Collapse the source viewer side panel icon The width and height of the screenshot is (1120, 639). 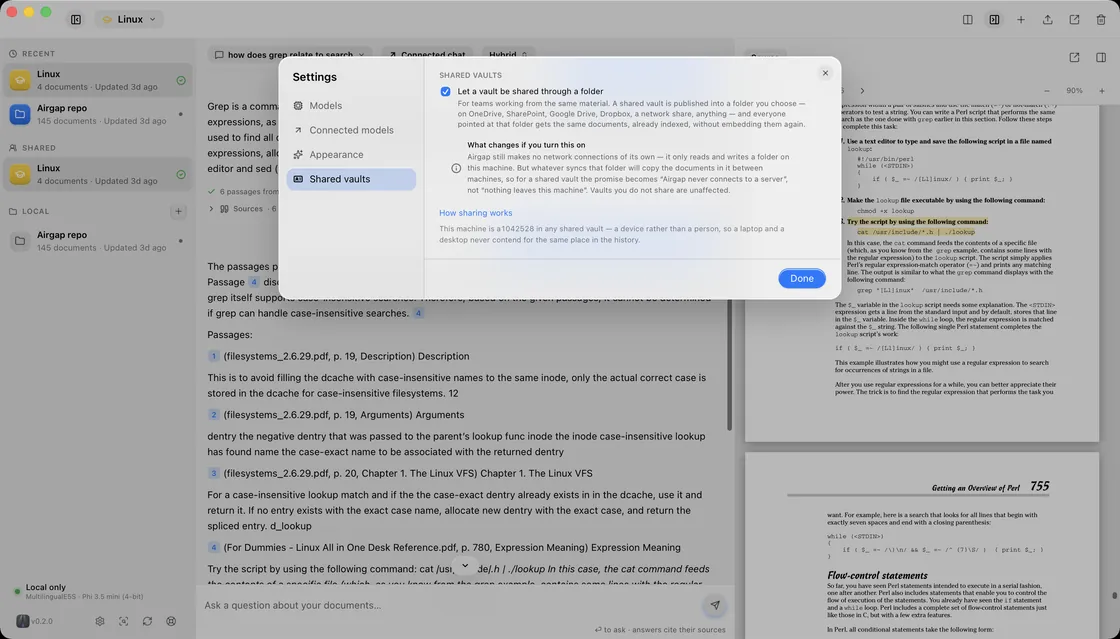1101,57
